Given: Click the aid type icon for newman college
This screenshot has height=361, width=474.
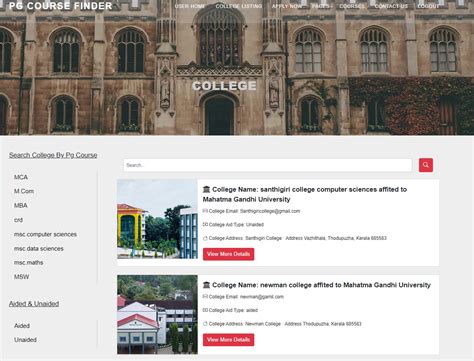Looking at the screenshot, I should click(x=205, y=310).
